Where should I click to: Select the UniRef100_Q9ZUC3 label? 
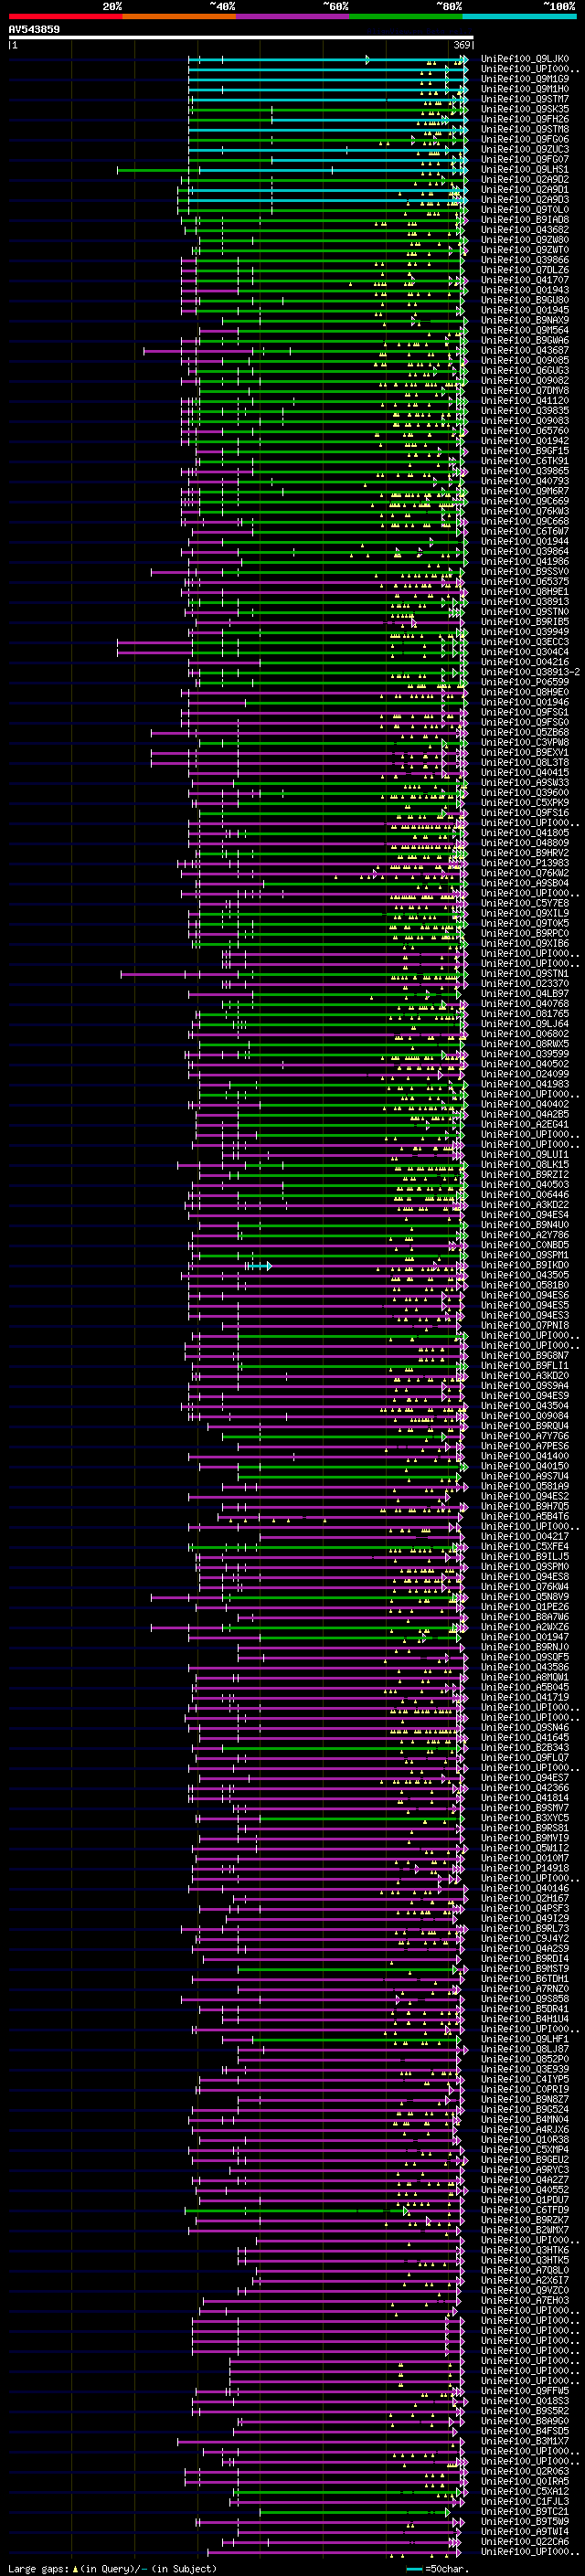(525, 149)
